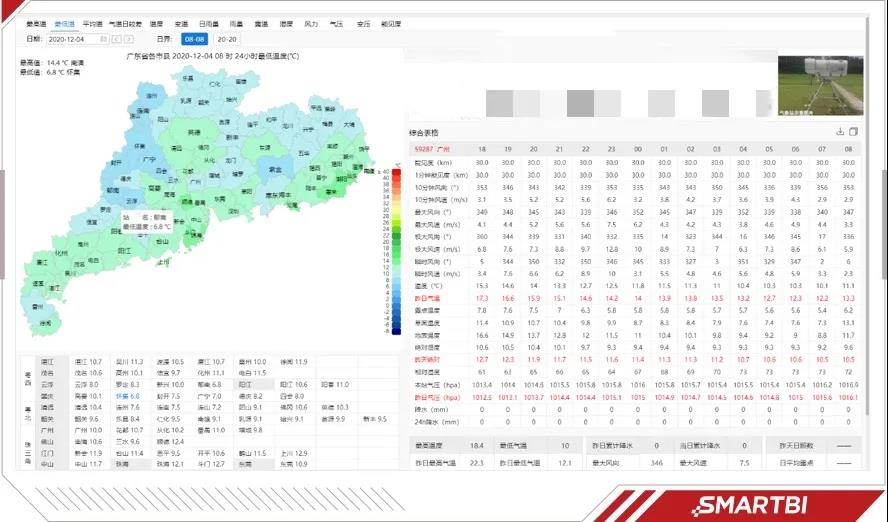Image resolution: width=888 pixels, height=522 pixels.
Task: Click the 温度 (℃) row label
Action: click(x=428, y=285)
